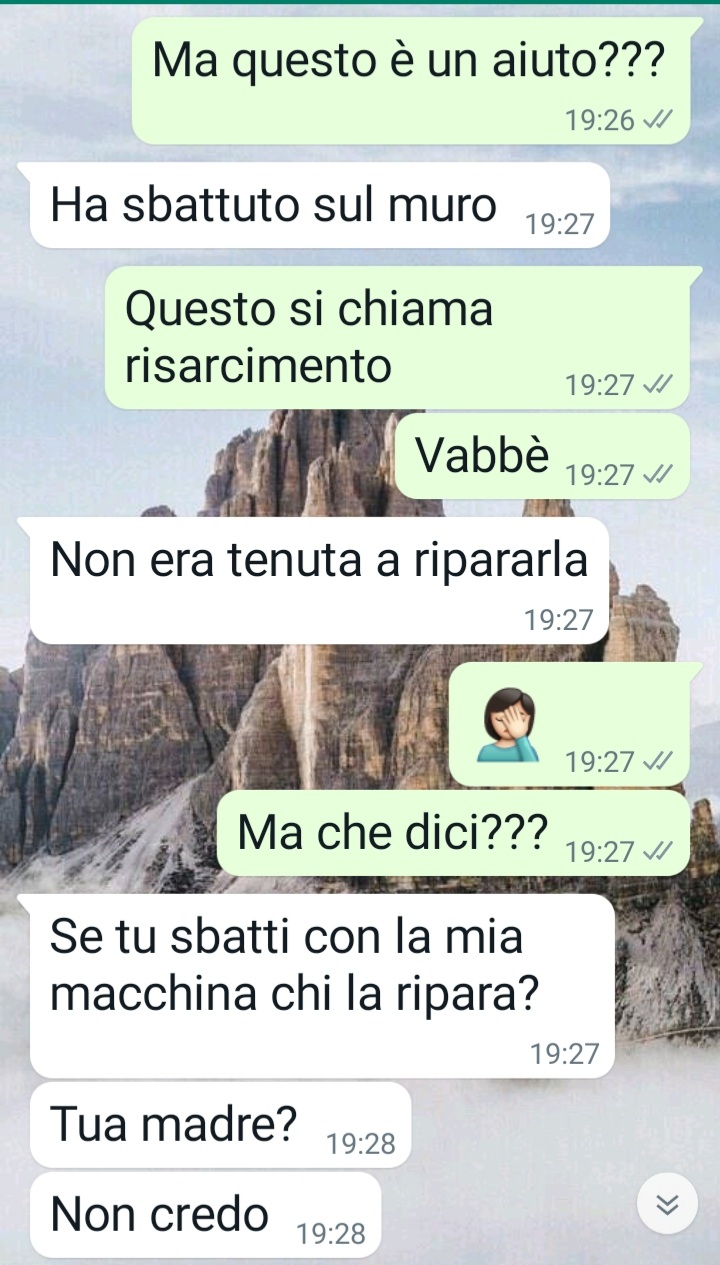Select the 'Non credo' message bubble
The image size is (720, 1265).
click(206, 1214)
